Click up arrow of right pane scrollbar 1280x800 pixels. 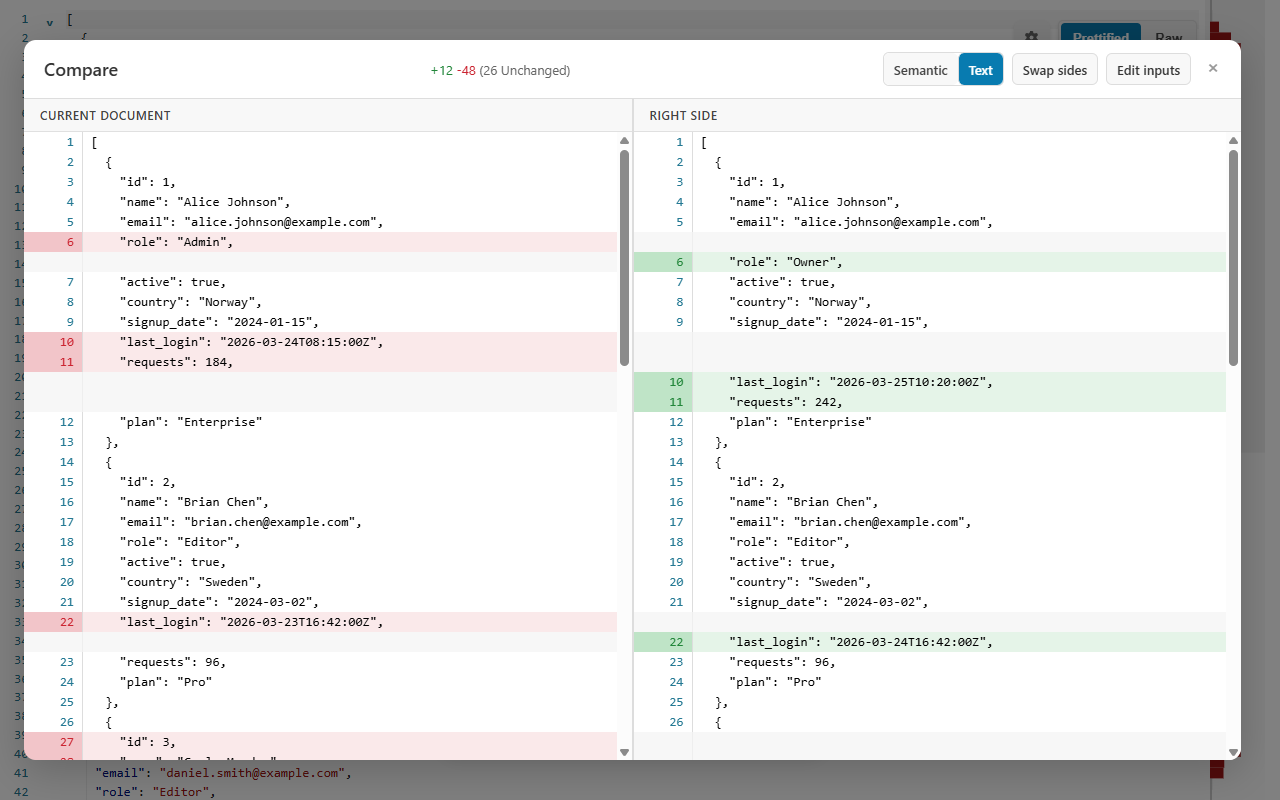[x=1234, y=141]
